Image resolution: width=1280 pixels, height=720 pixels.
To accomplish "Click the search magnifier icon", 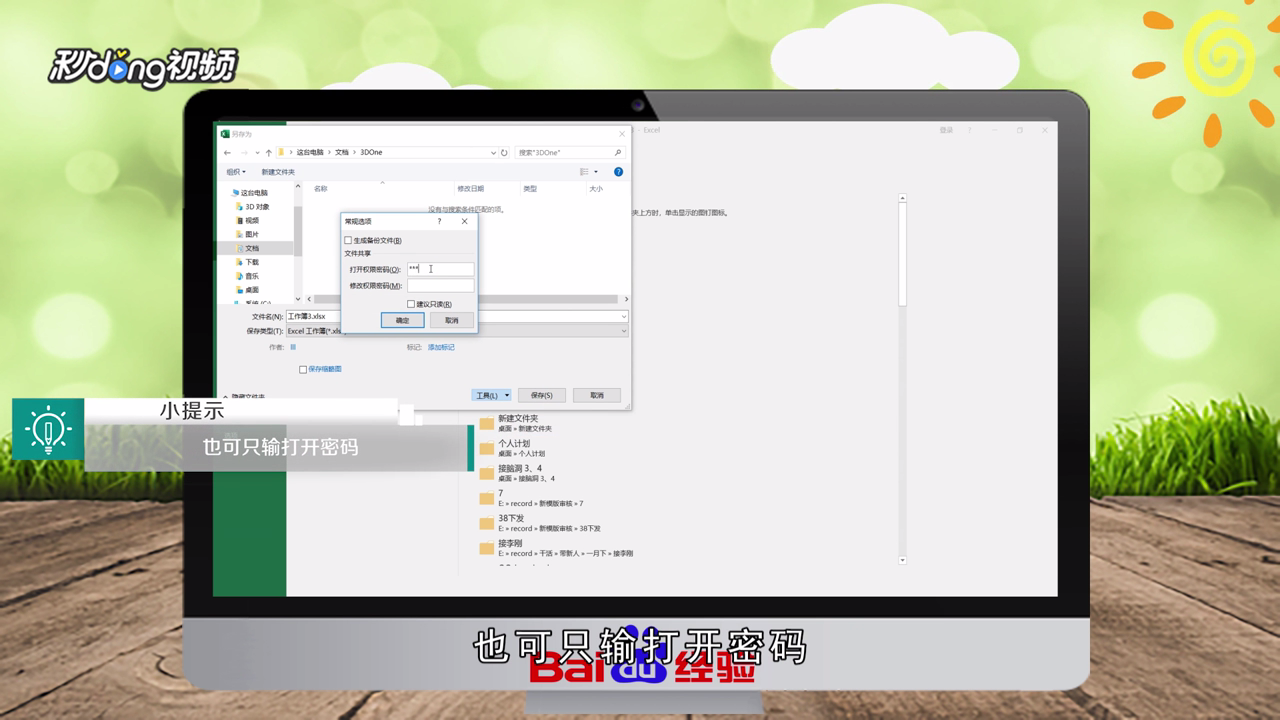I will click(617, 153).
